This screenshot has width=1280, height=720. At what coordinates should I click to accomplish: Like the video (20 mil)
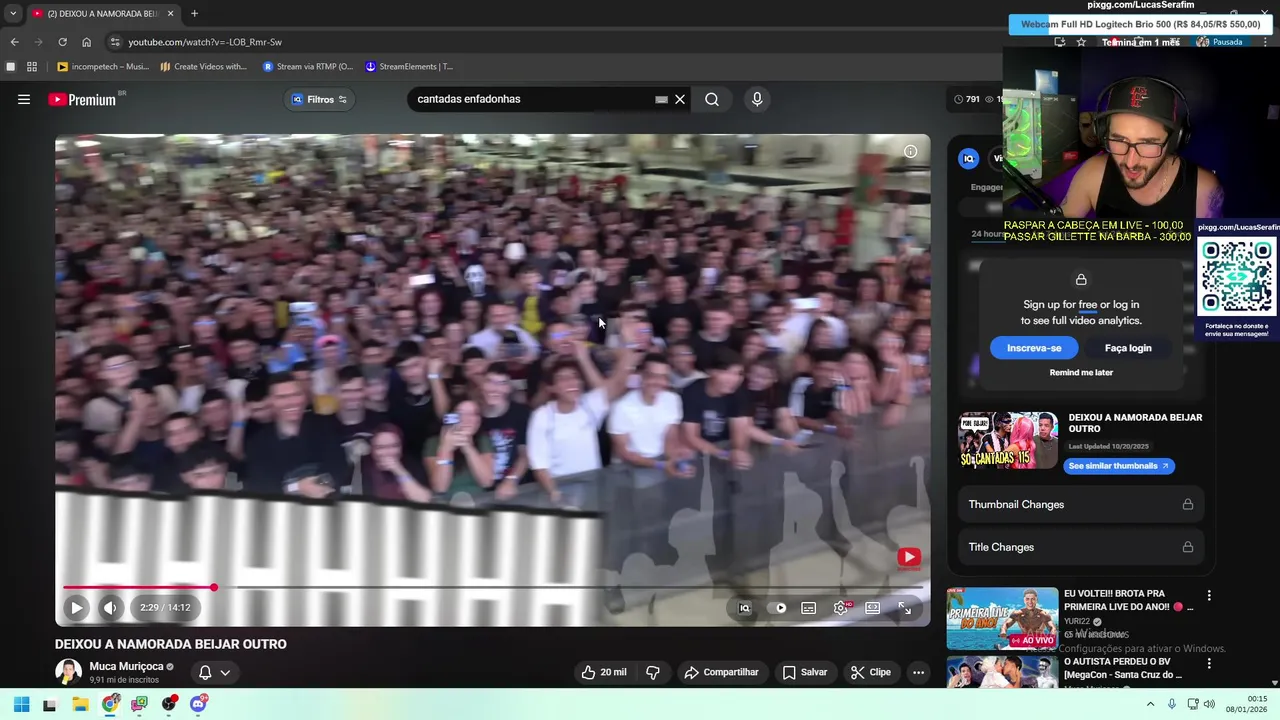coord(604,672)
